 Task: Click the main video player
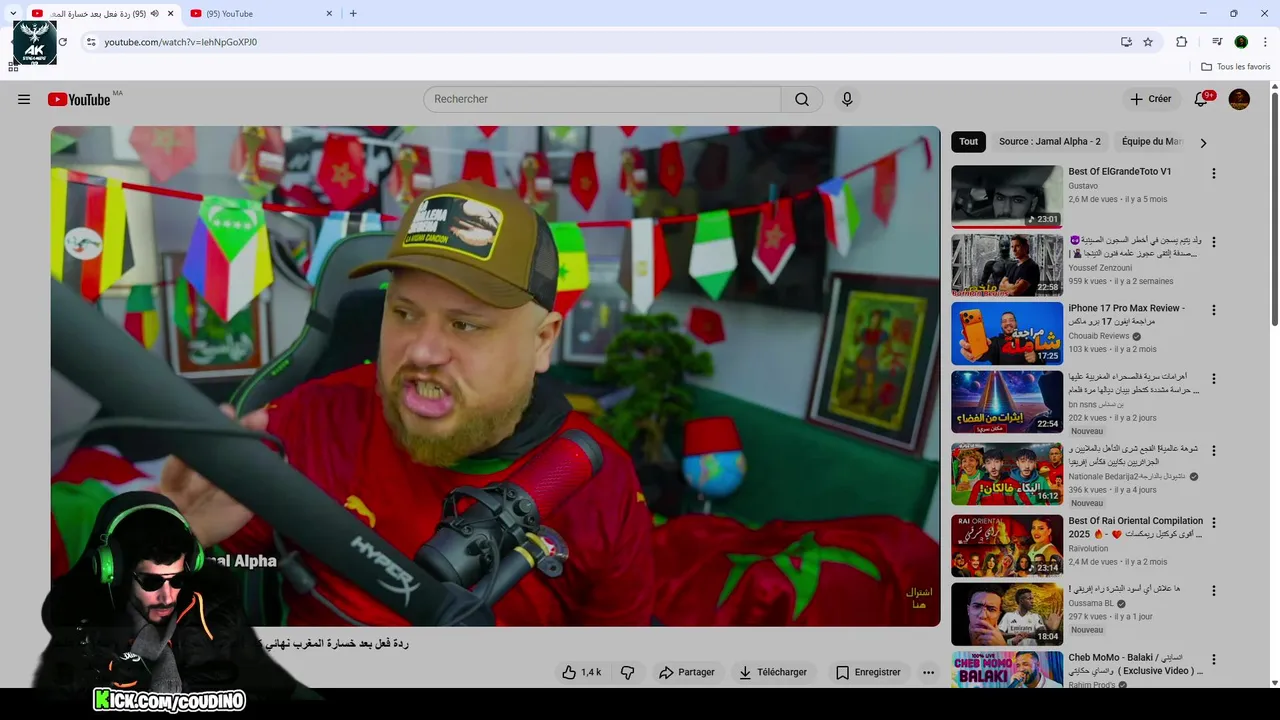[496, 376]
